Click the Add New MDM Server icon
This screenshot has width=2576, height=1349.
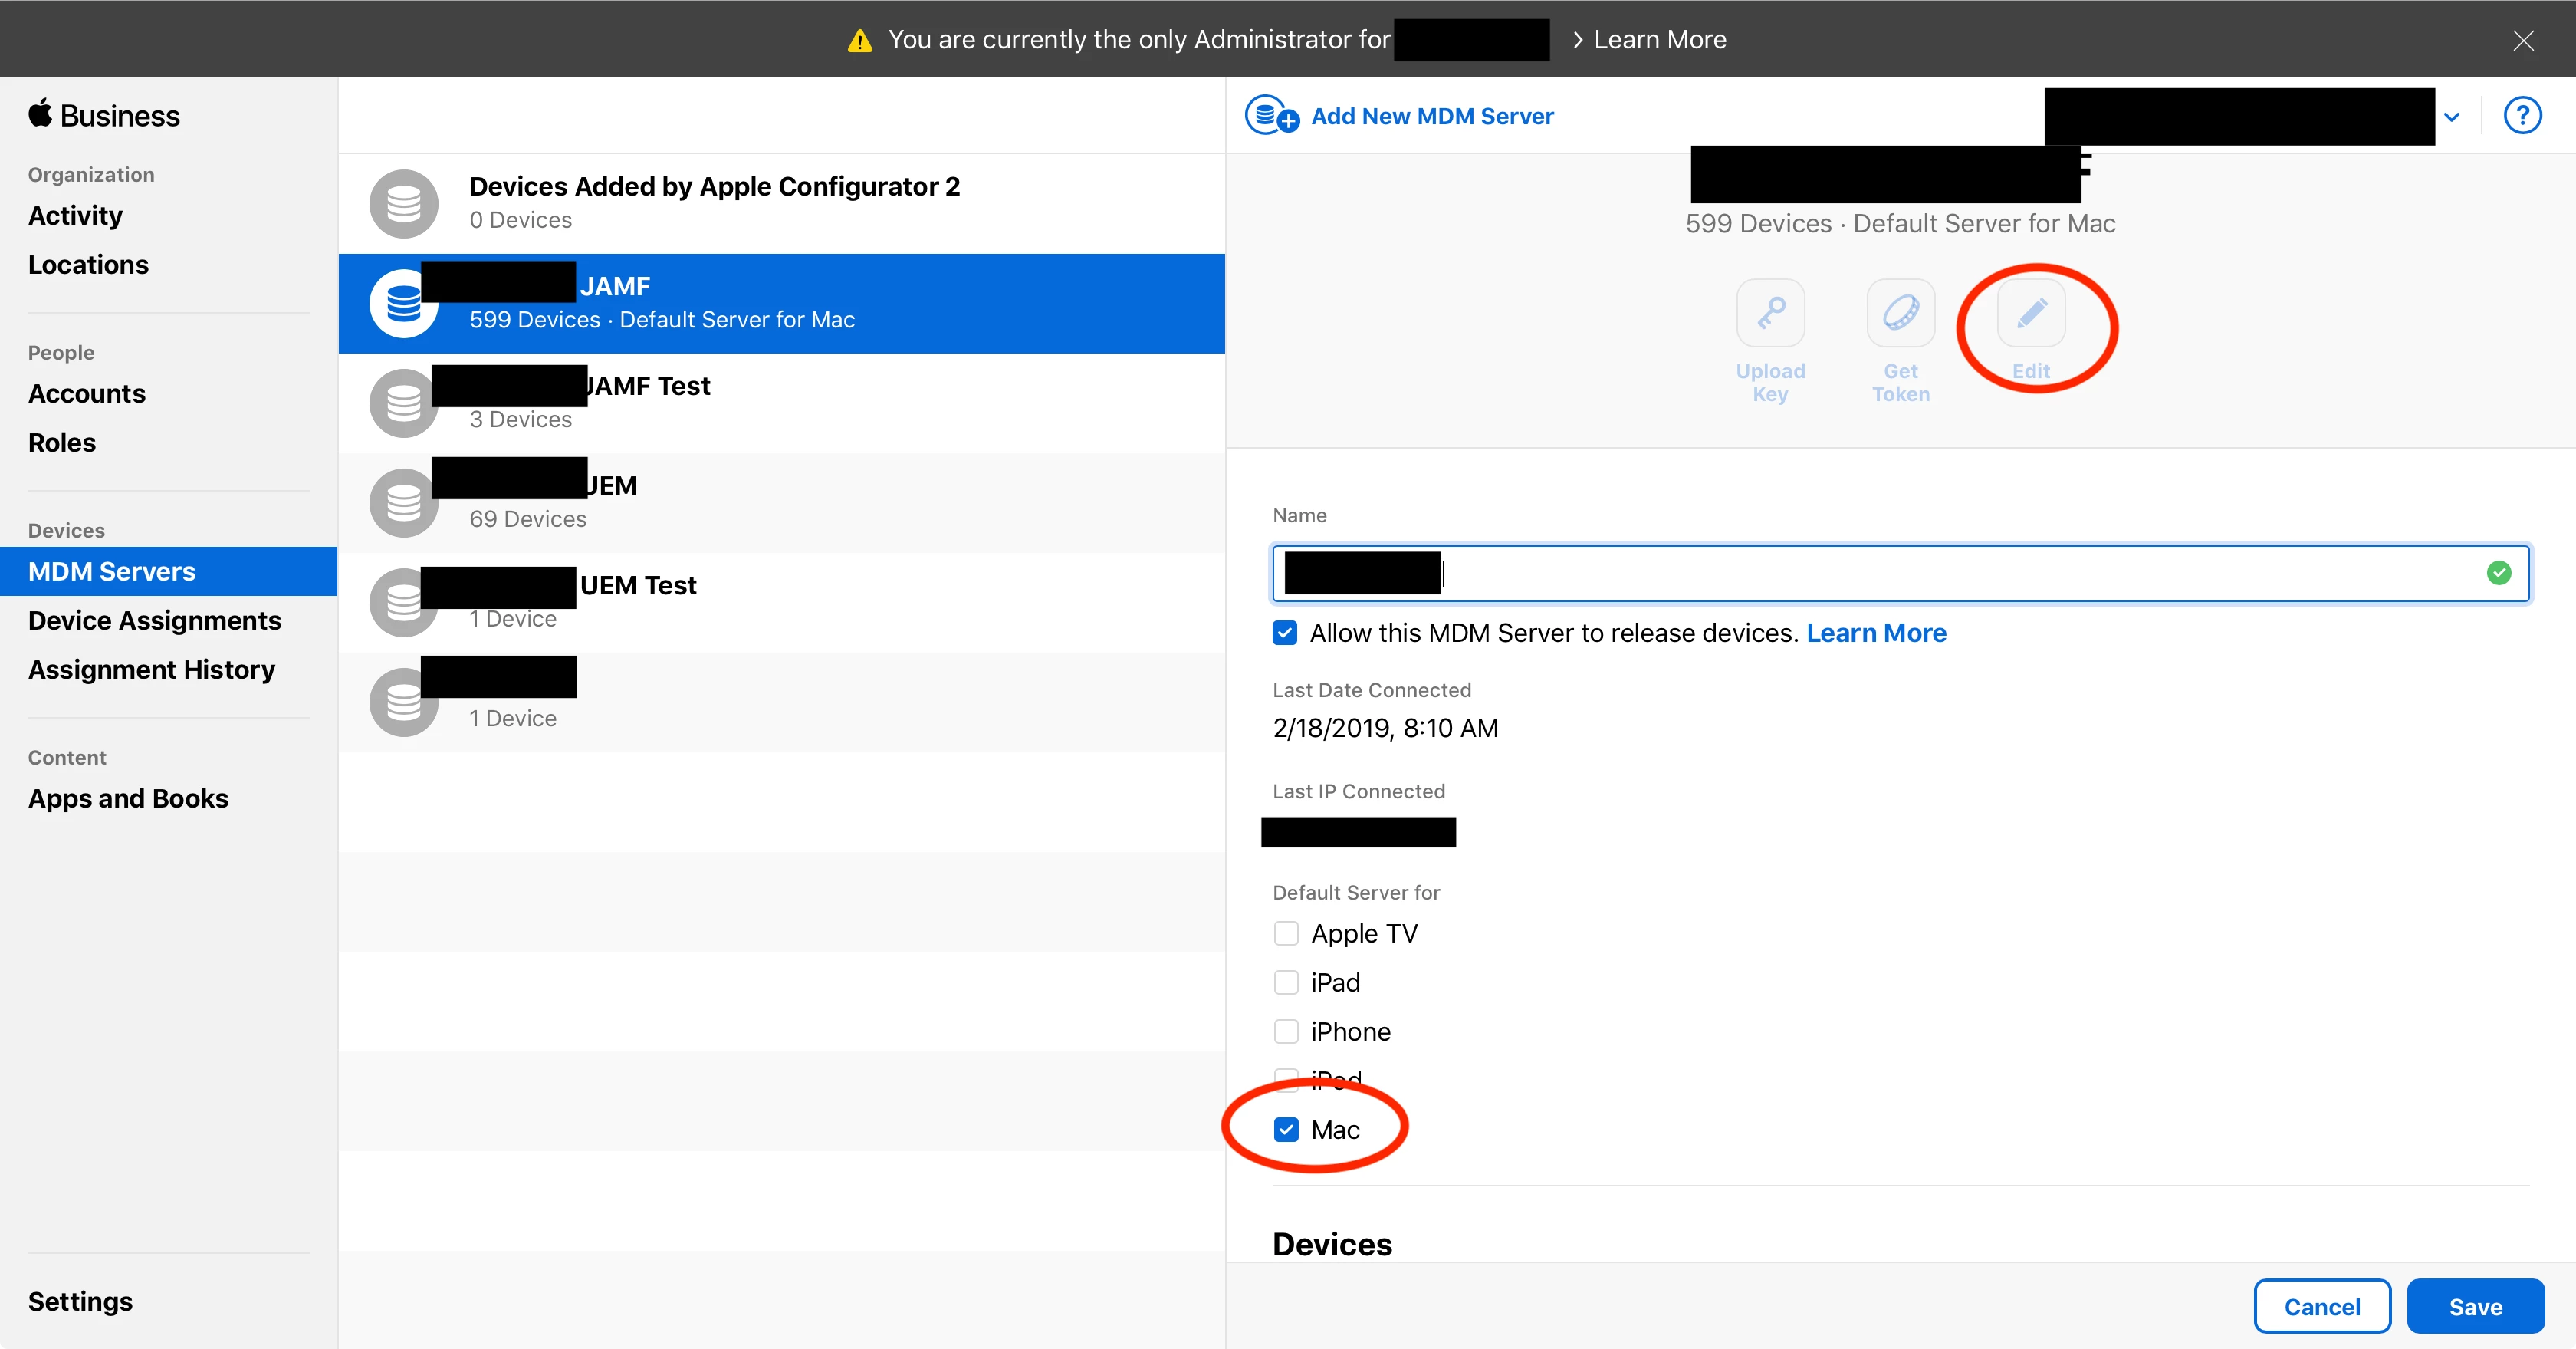1271,116
